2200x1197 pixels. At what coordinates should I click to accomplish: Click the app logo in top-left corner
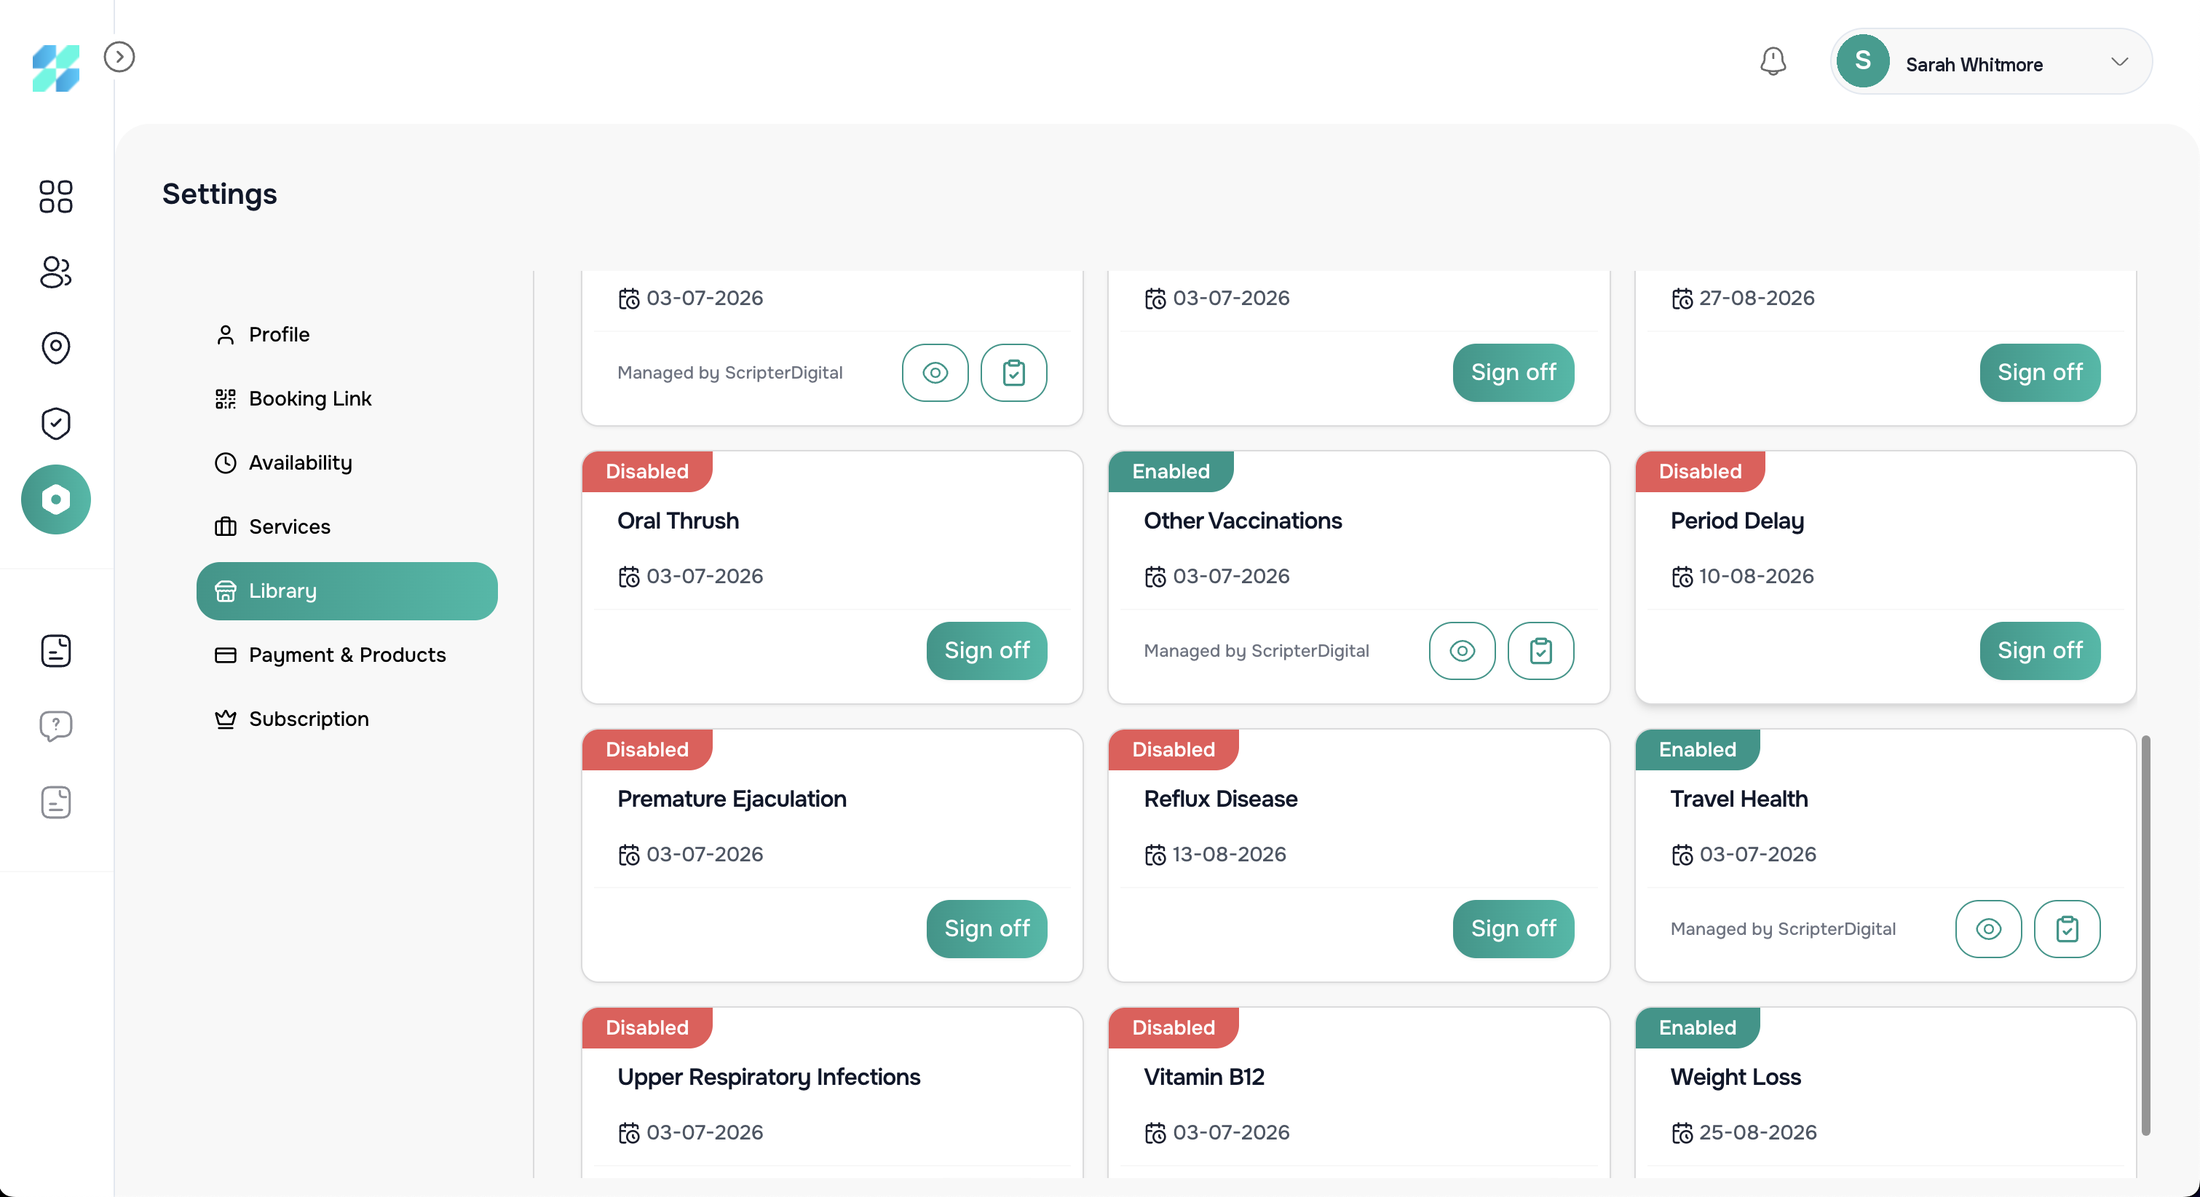(56, 68)
